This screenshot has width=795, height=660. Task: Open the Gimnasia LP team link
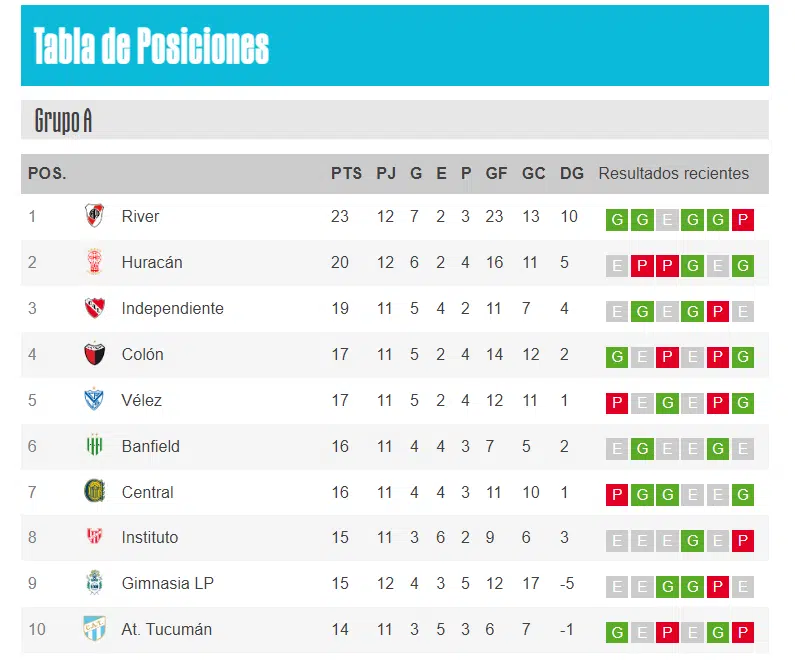point(167,583)
